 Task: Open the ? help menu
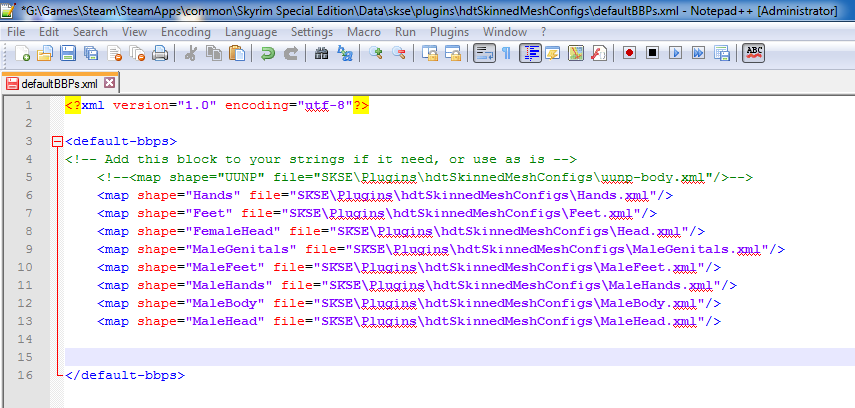544,32
